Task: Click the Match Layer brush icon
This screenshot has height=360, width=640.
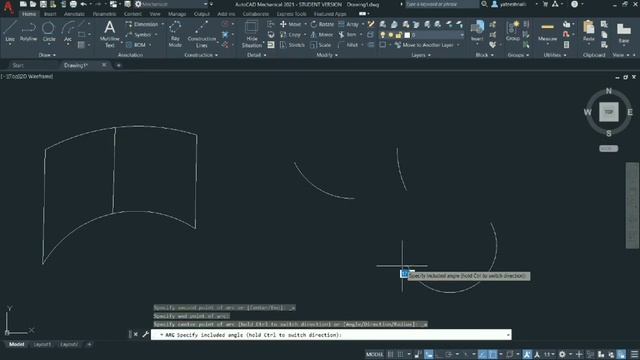Action: coord(371,24)
